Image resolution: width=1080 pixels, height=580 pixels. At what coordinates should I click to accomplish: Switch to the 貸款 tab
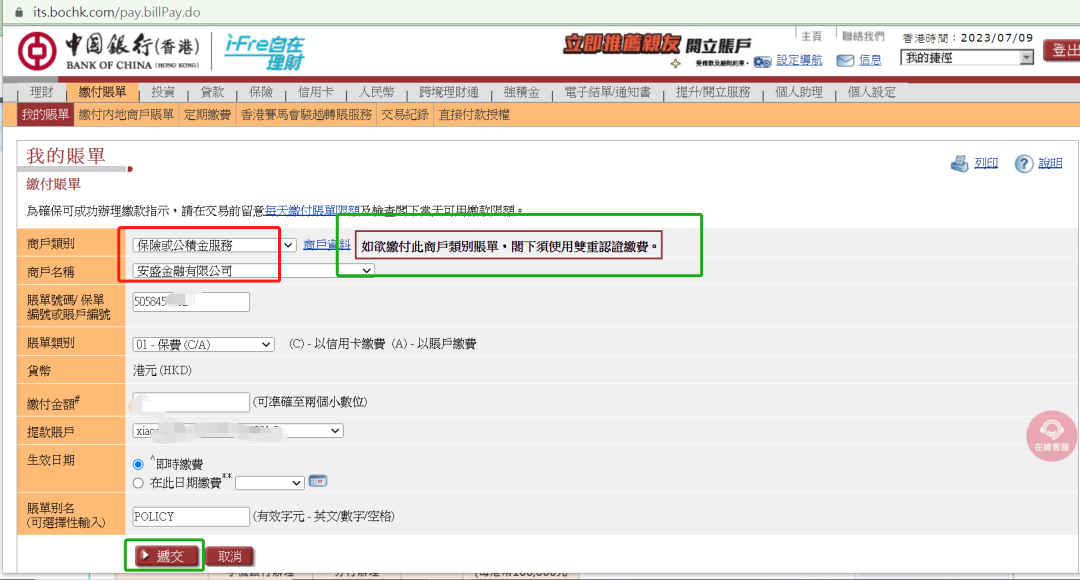point(212,92)
